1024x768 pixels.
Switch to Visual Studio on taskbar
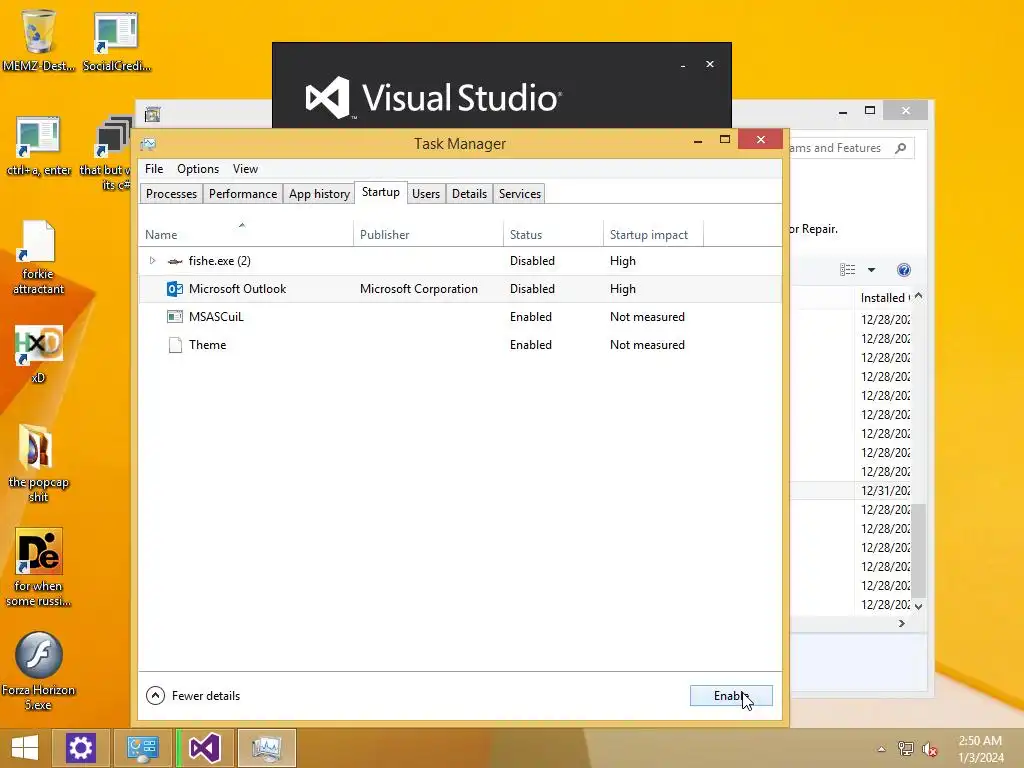[205, 748]
